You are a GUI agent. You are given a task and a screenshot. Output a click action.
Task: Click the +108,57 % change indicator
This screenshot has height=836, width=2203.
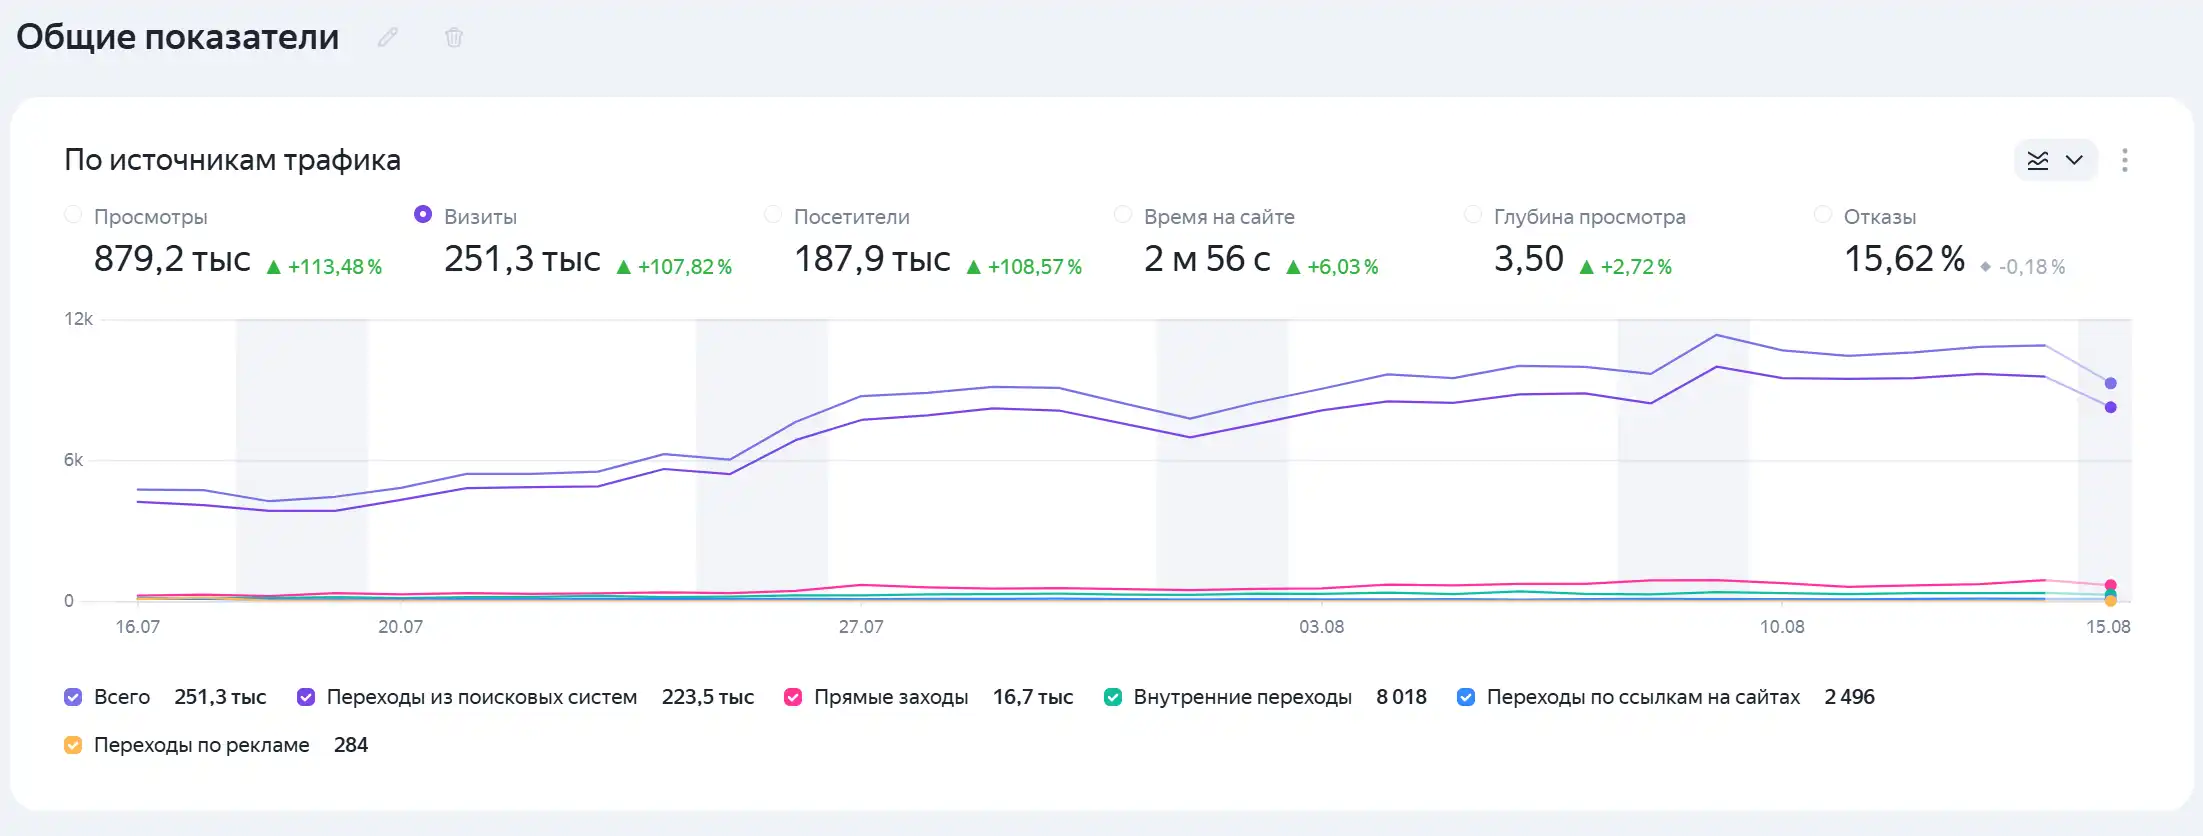tap(1025, 267)
